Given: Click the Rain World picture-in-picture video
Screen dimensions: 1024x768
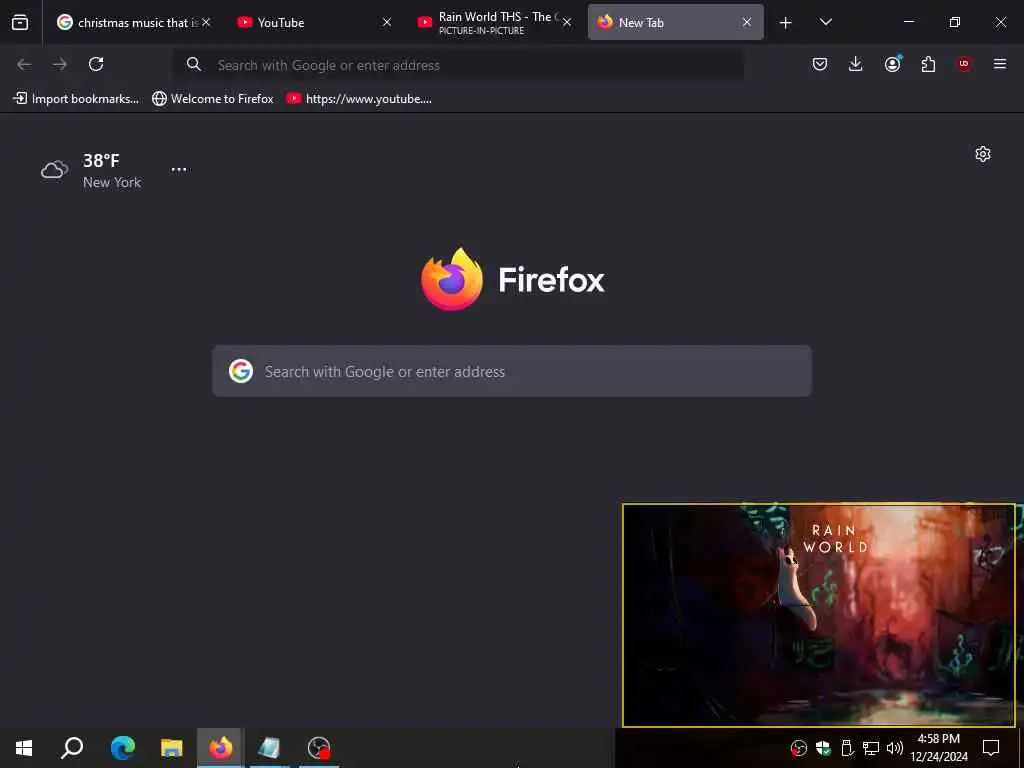Looking at the screenshot, I should (x=819, y=615).
